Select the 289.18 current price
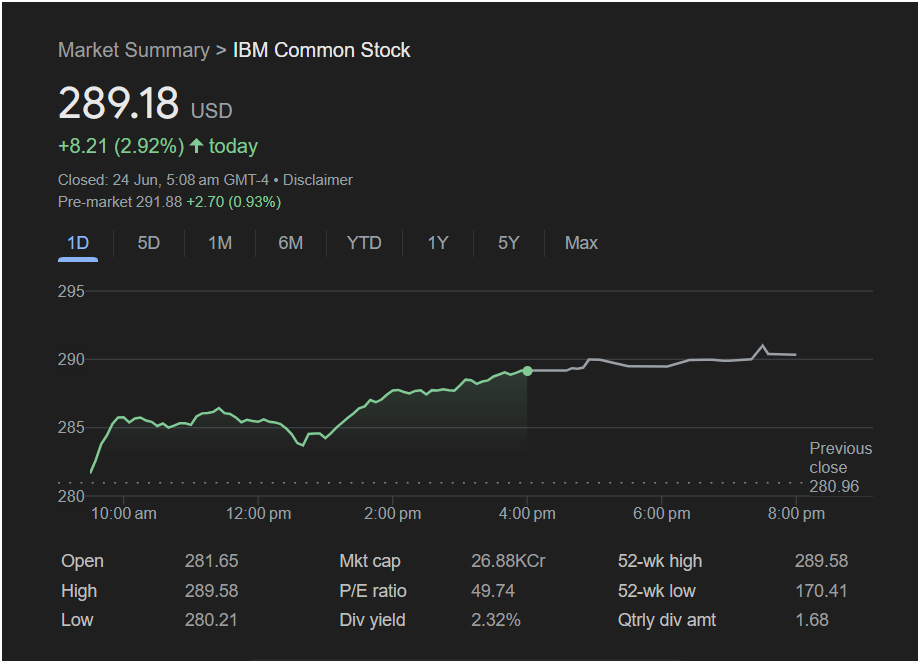Image resolution: width=920 pixels, height=663 pixels. pos(119,103)
